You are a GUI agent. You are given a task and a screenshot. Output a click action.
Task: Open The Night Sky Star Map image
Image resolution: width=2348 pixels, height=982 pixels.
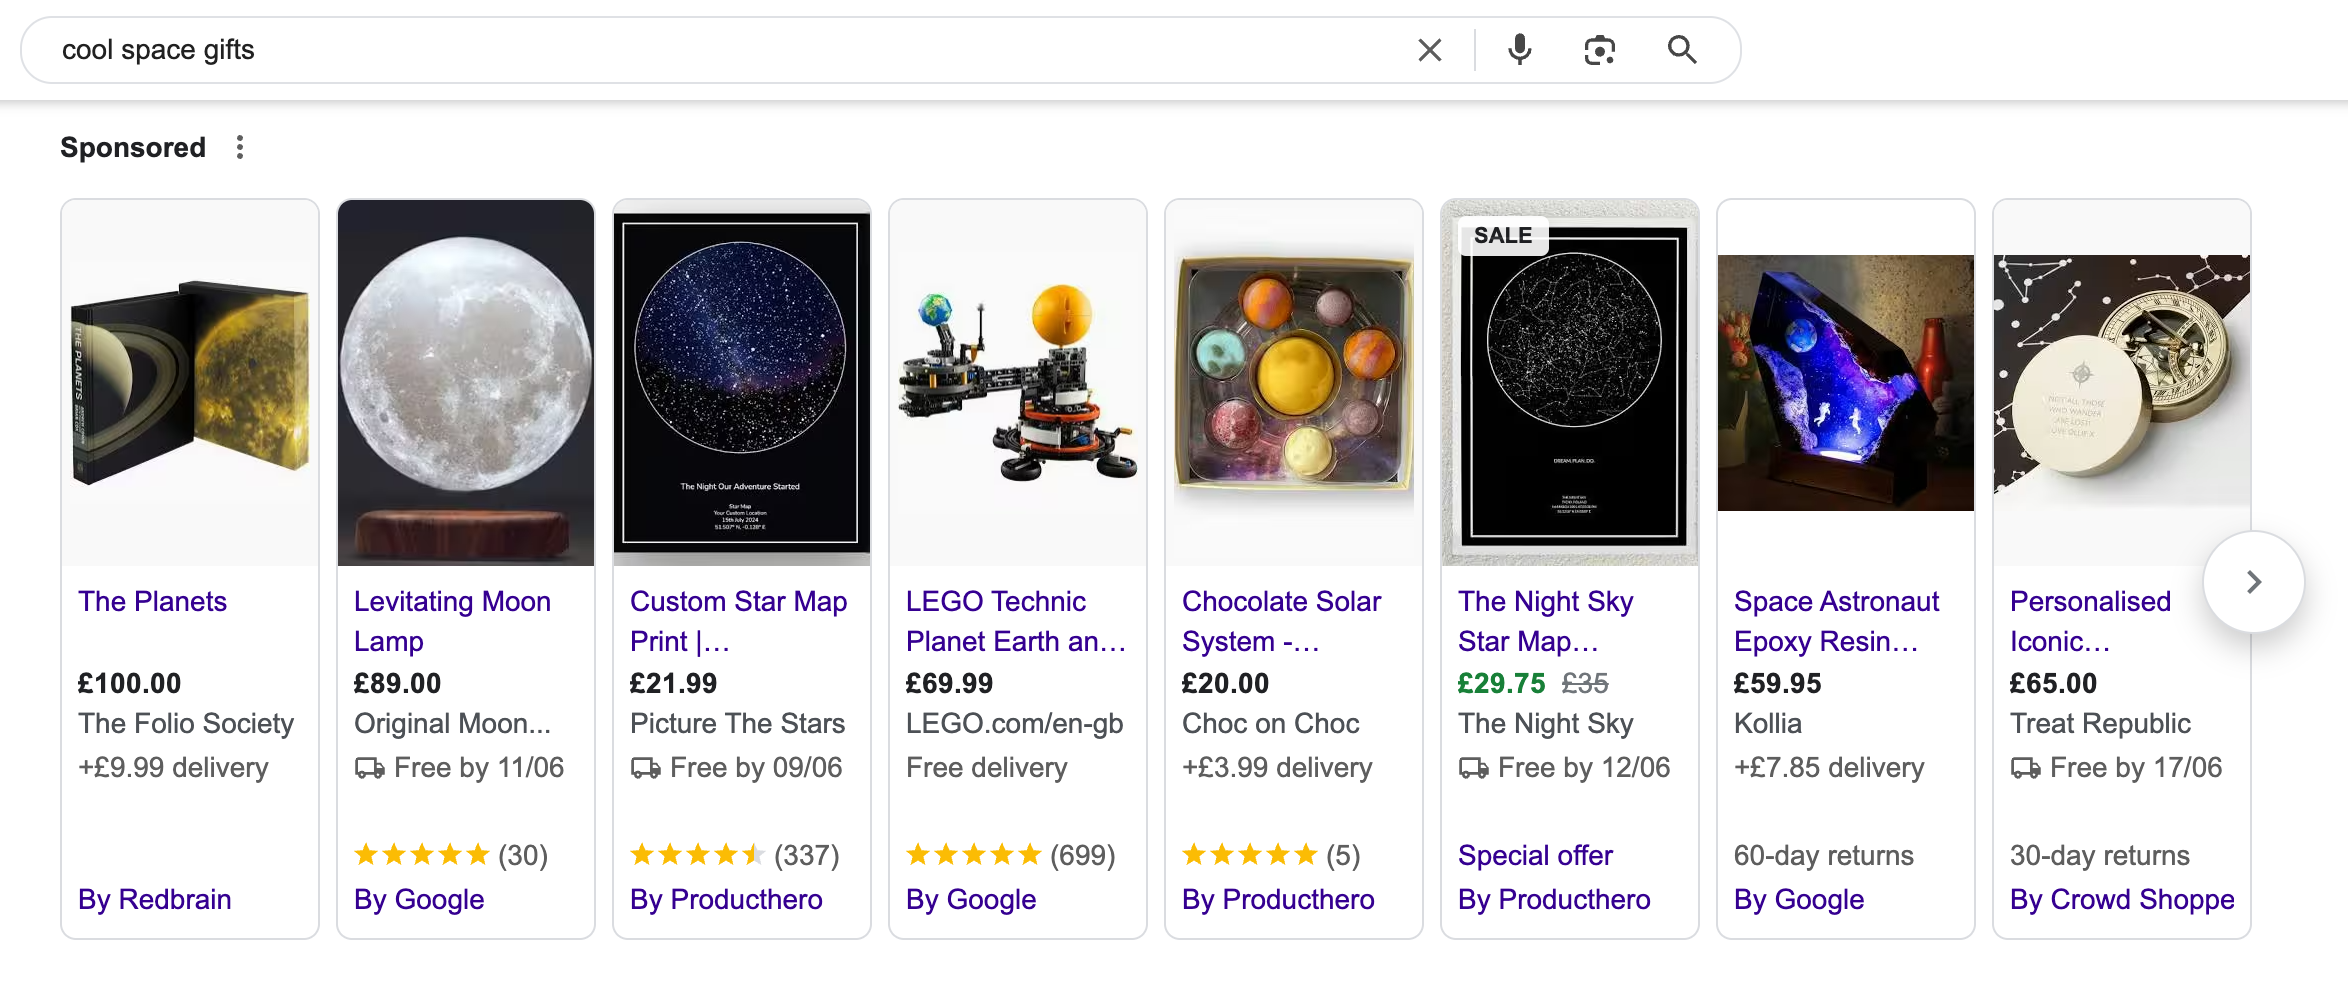click(x=1570, y=383)
